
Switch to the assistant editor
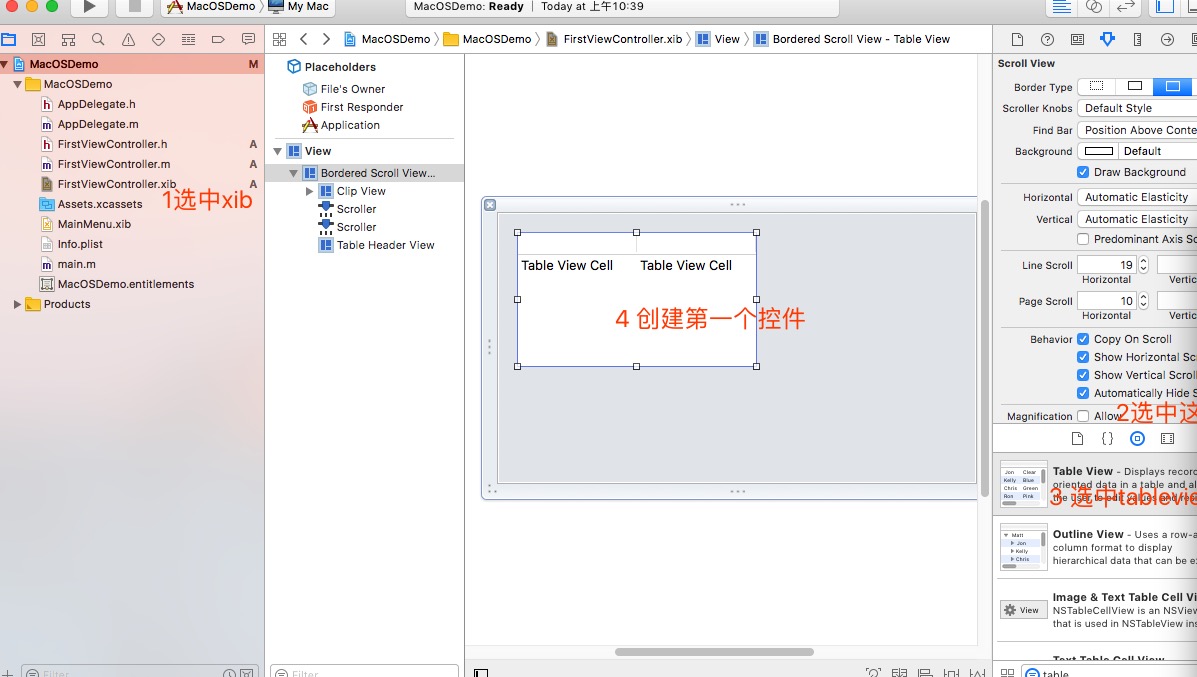[x=1094, y=7]
